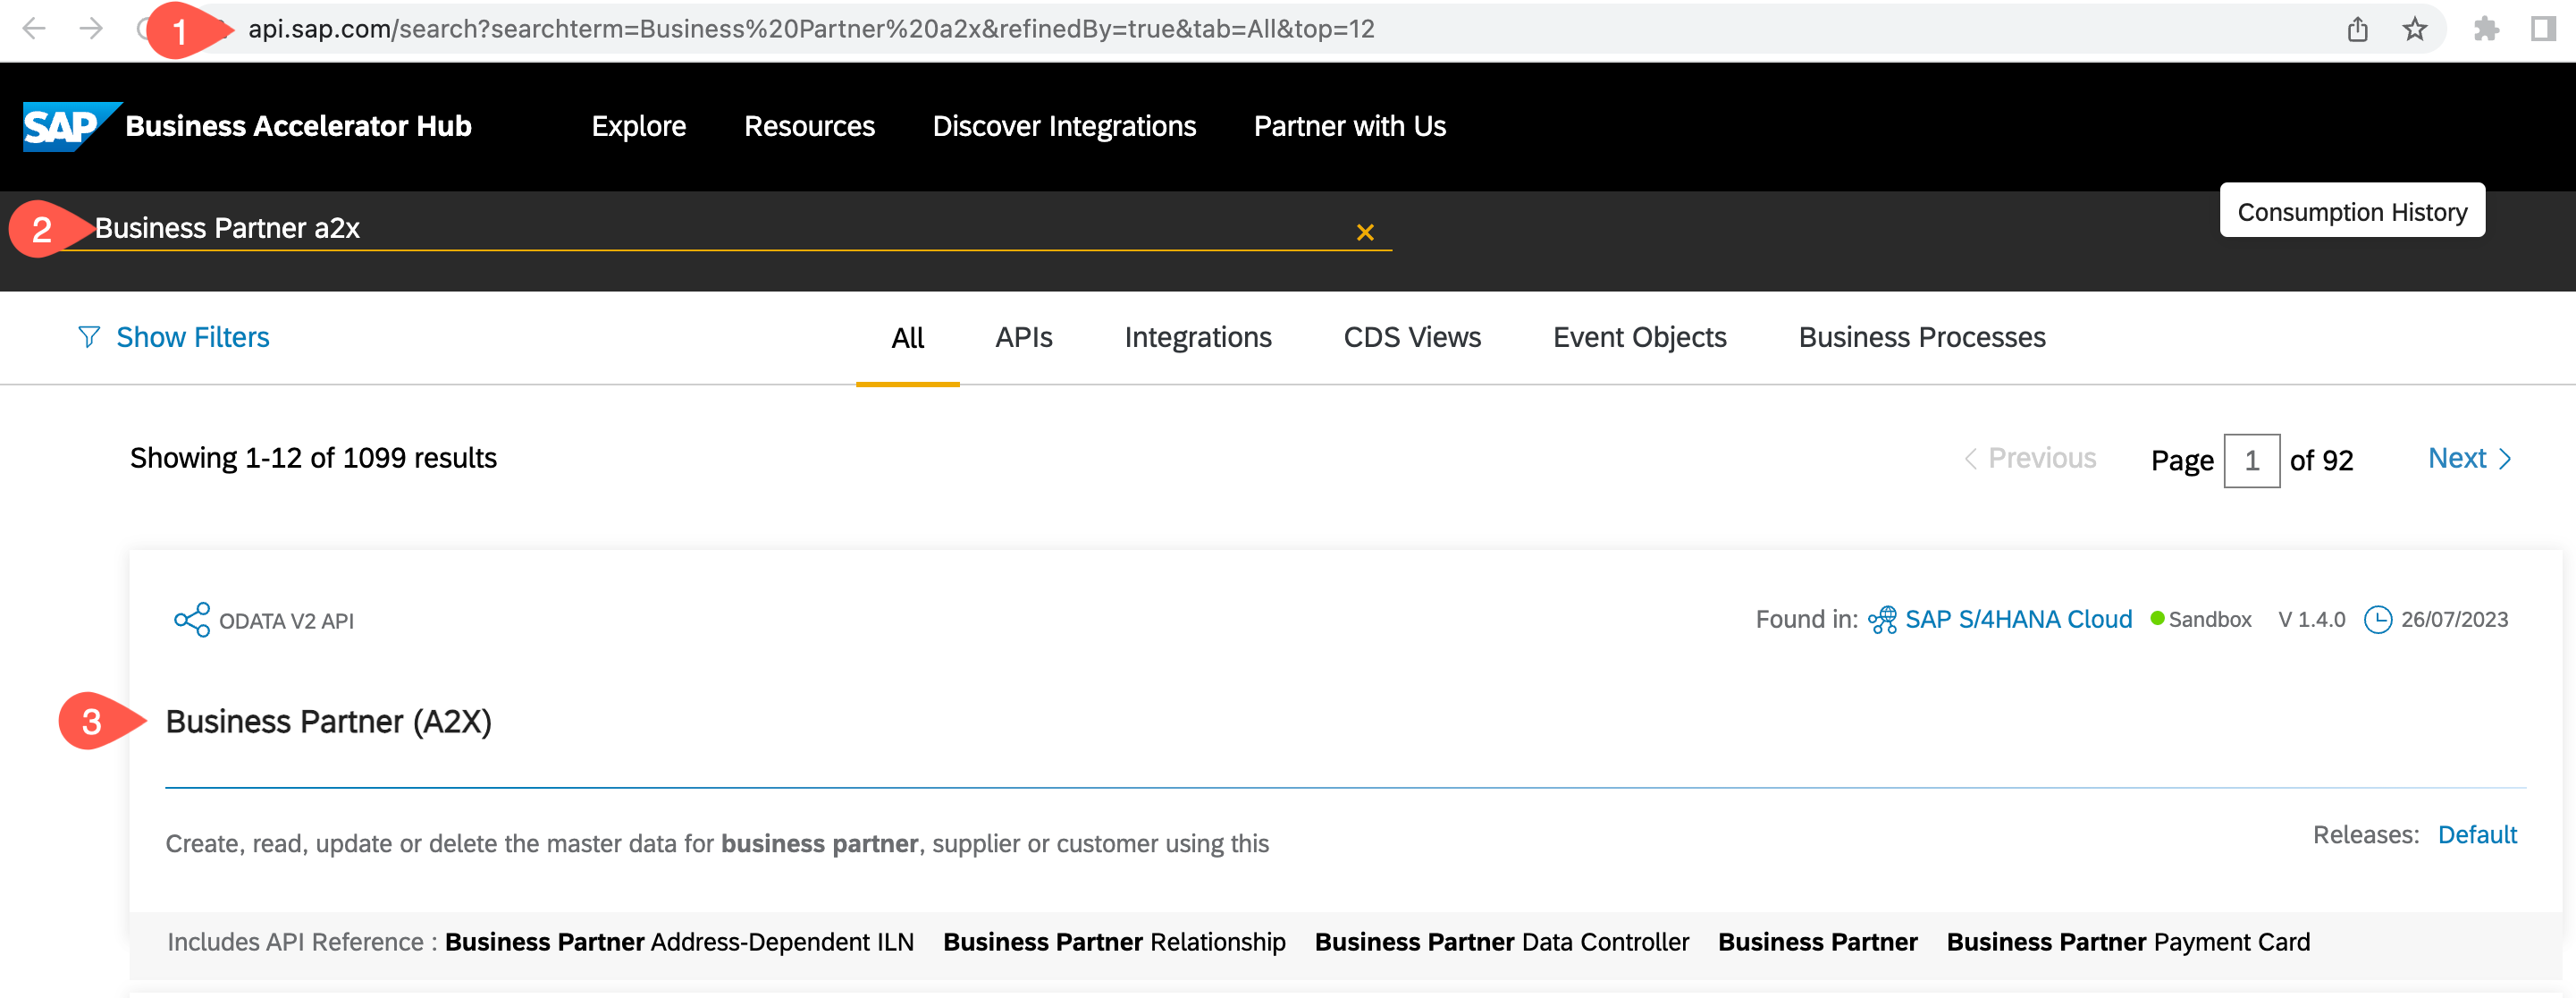
Task: Toggle the browser side panel icon
Action: pyautogui.click(x=2543, y=29)
